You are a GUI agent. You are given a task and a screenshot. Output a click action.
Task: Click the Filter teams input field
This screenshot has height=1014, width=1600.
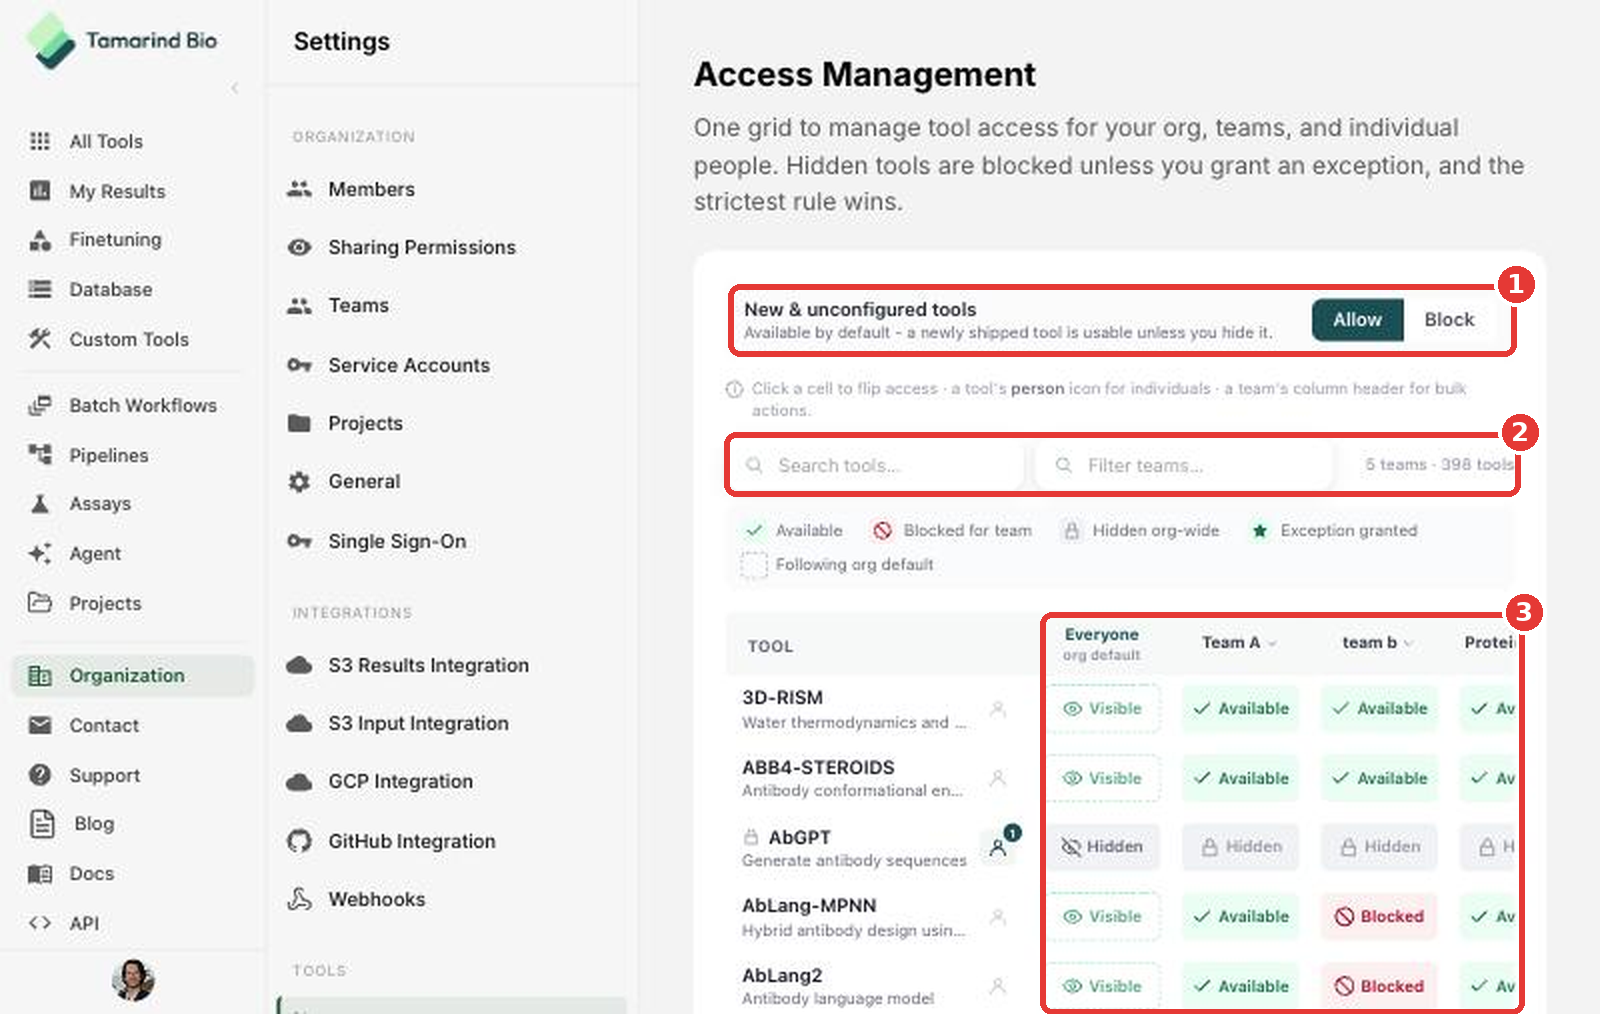(1185, 465)
